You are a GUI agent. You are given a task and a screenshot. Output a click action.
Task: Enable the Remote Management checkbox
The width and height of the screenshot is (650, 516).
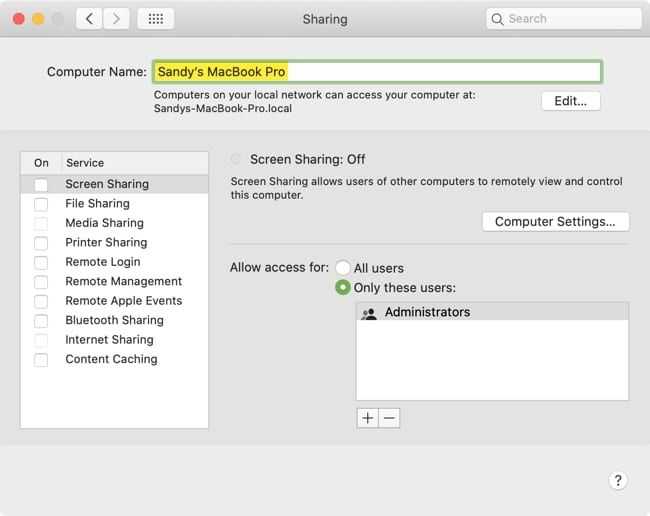pos(41,282)
